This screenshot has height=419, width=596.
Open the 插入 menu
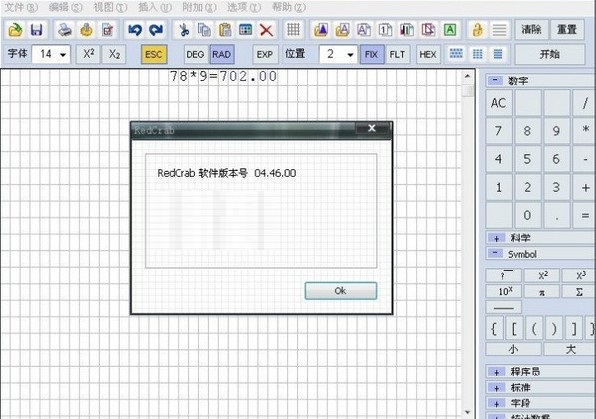[x=155, y=7]
